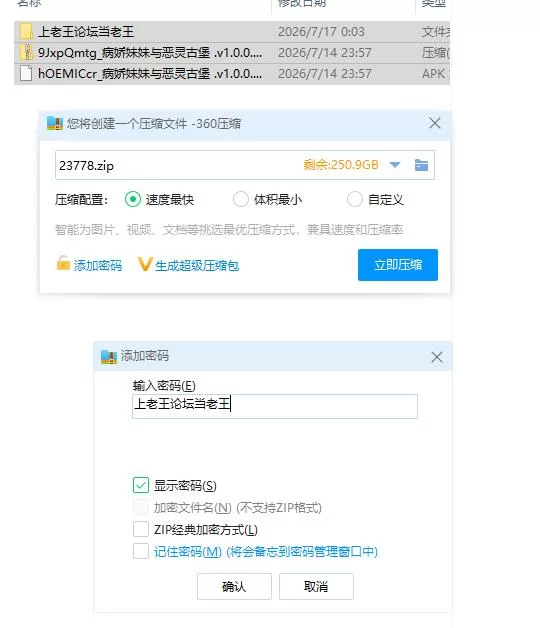Click the 输入密码 text field
The image size is (540, 628).
(275, 407)
